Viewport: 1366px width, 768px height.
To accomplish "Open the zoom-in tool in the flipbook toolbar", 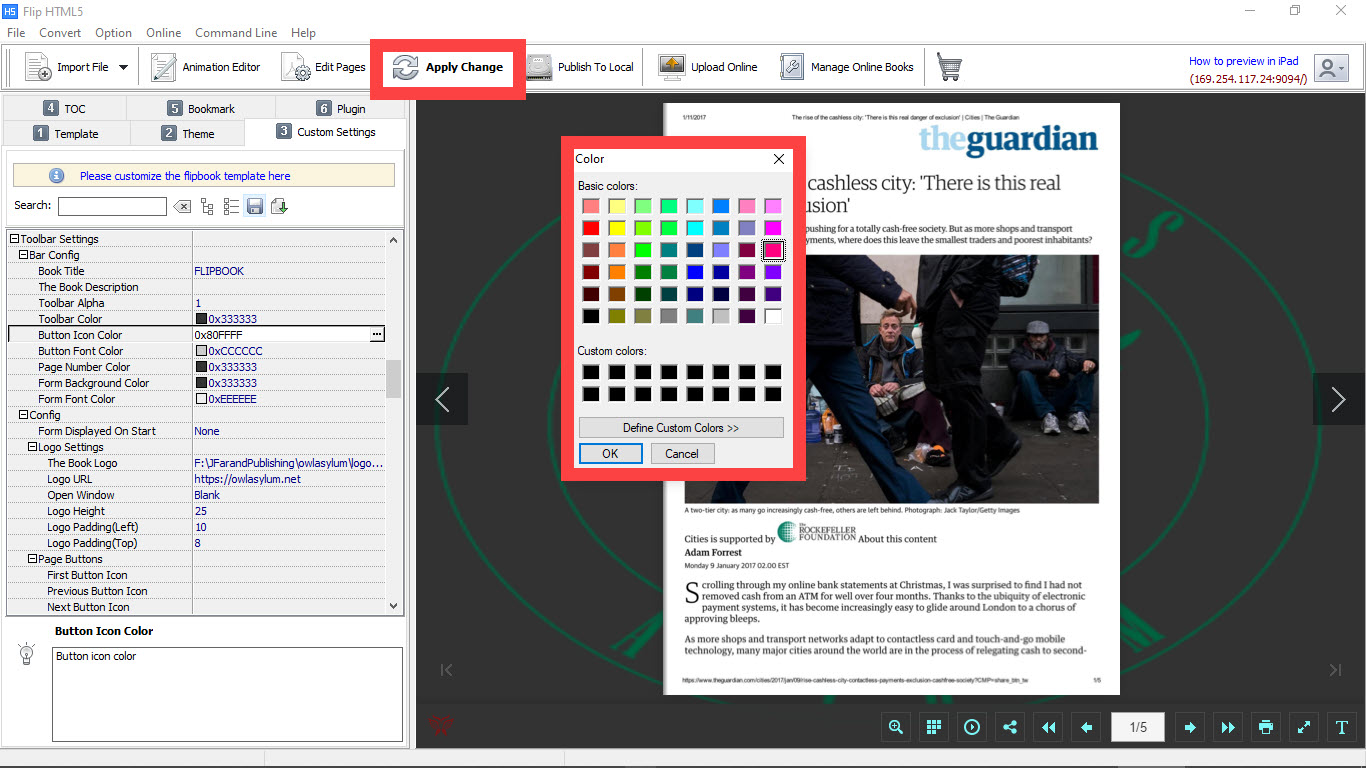I will coord(896,727).
